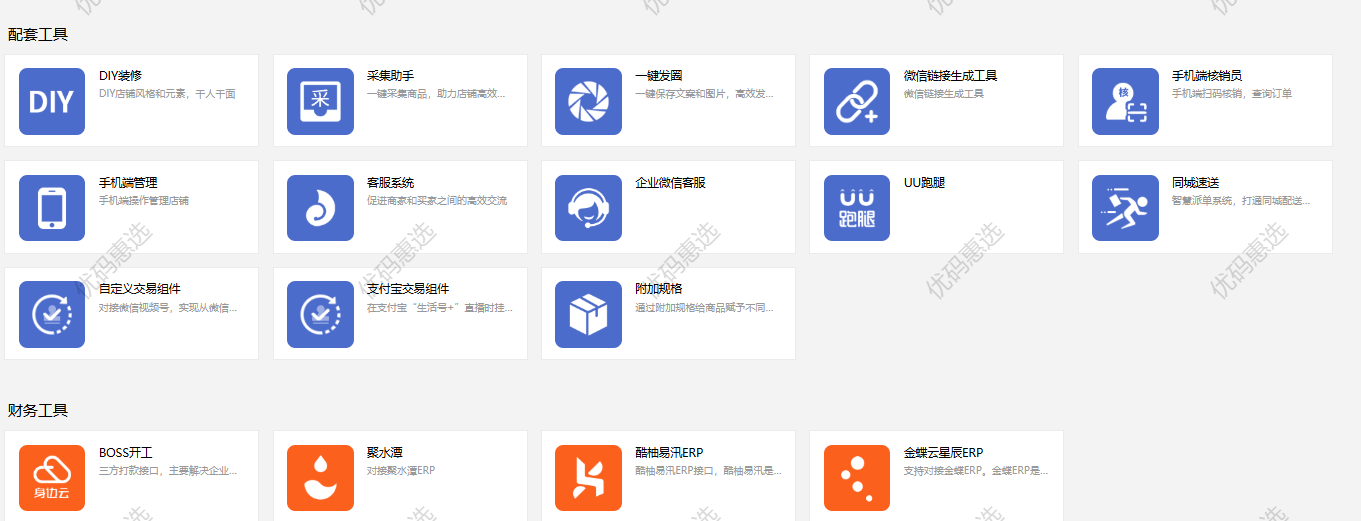Select the UU跑腿 title text

(x=924, y=183)
